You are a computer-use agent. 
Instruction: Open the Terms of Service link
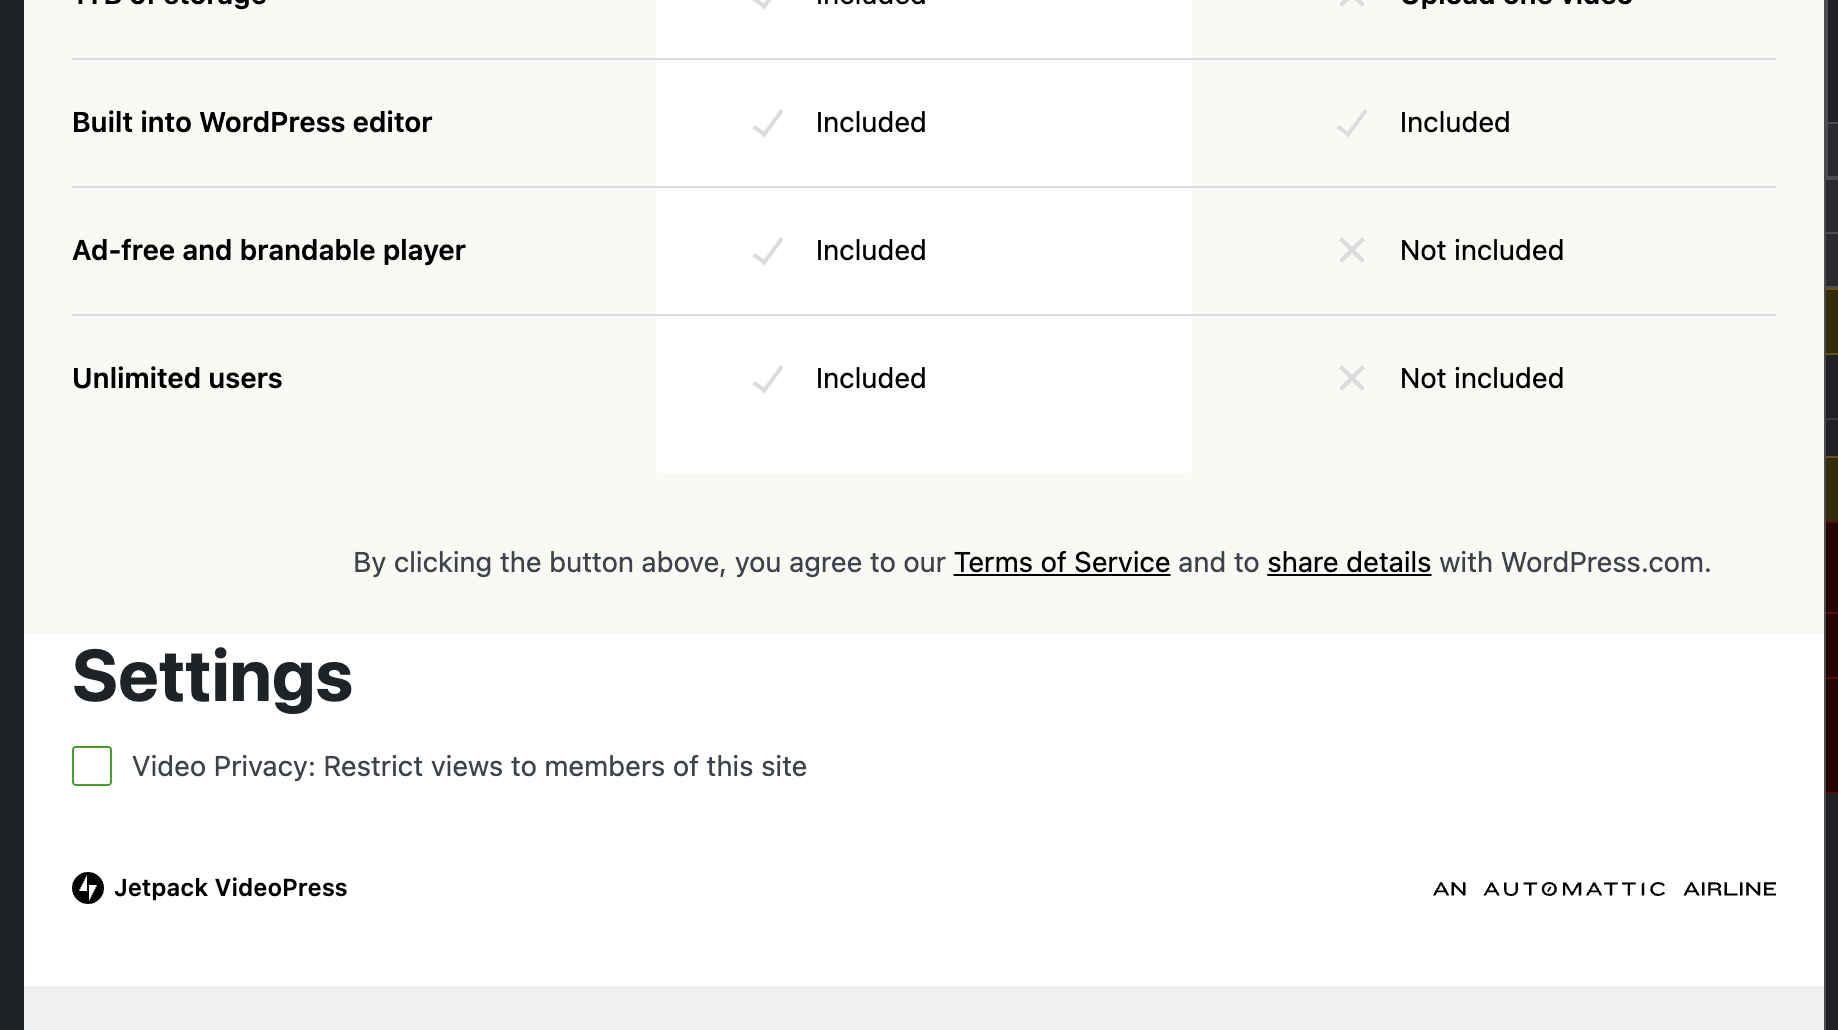[1061, 562]
